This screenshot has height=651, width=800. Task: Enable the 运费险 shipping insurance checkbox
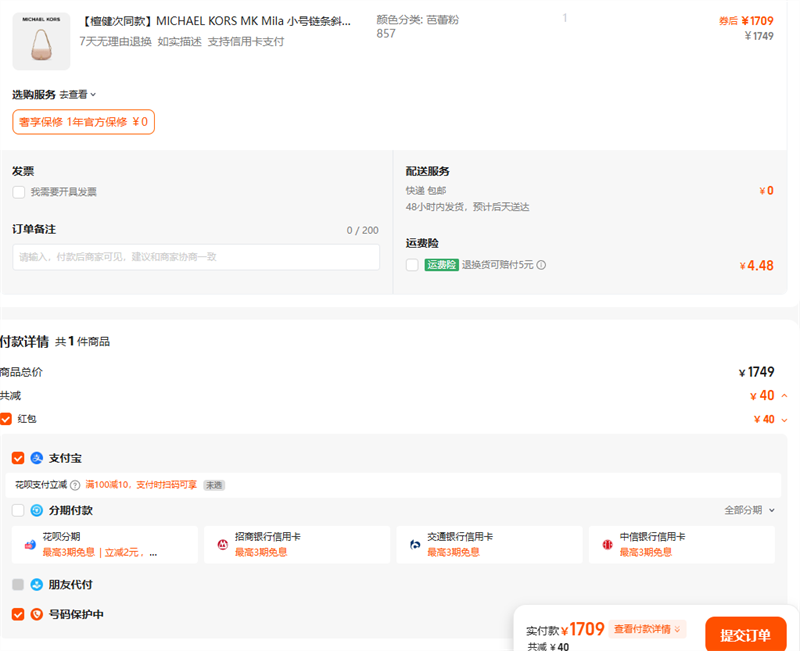pos(412,265)
